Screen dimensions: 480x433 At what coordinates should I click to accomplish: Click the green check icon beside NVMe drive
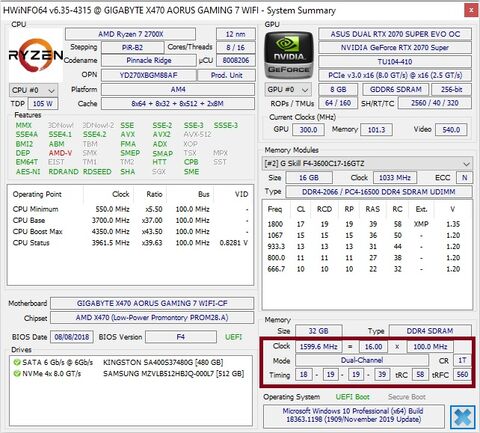click(17, 374)
